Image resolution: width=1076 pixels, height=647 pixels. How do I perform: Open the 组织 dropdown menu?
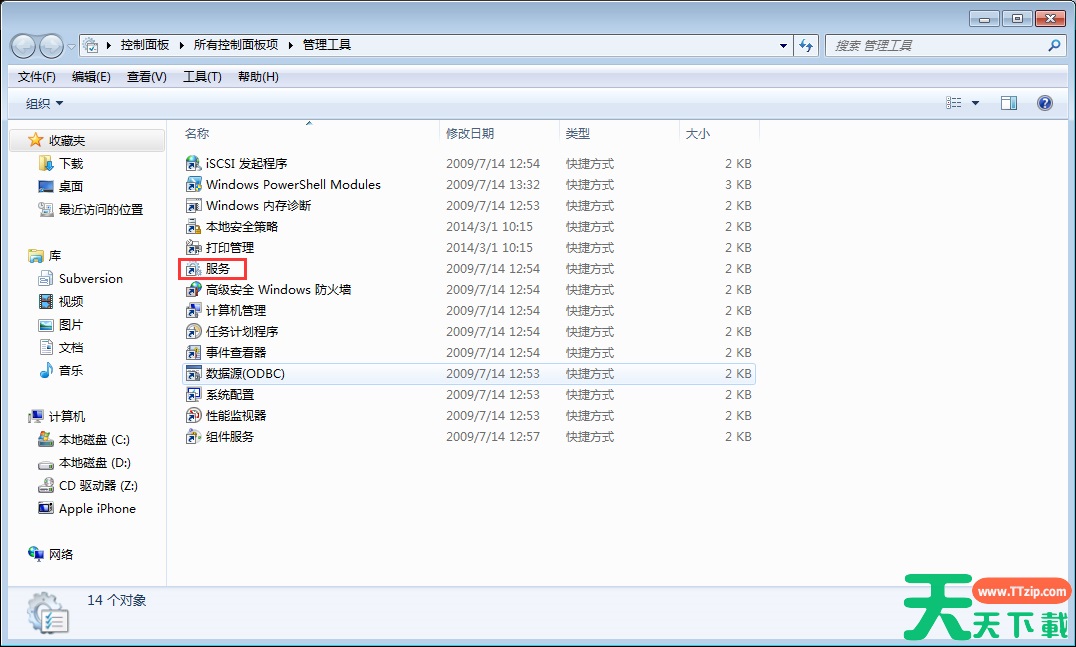[44, 104]
